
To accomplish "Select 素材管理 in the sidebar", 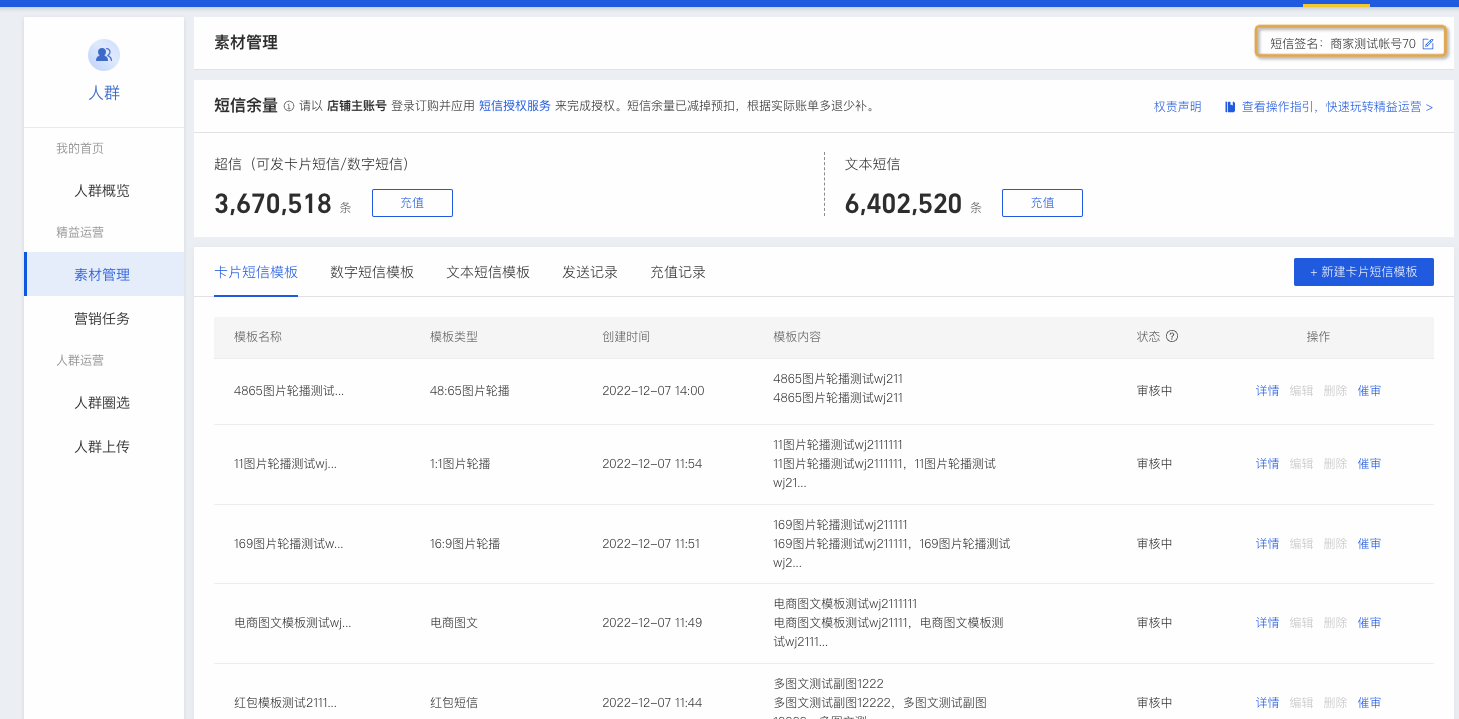I will [x=102, y=275].
